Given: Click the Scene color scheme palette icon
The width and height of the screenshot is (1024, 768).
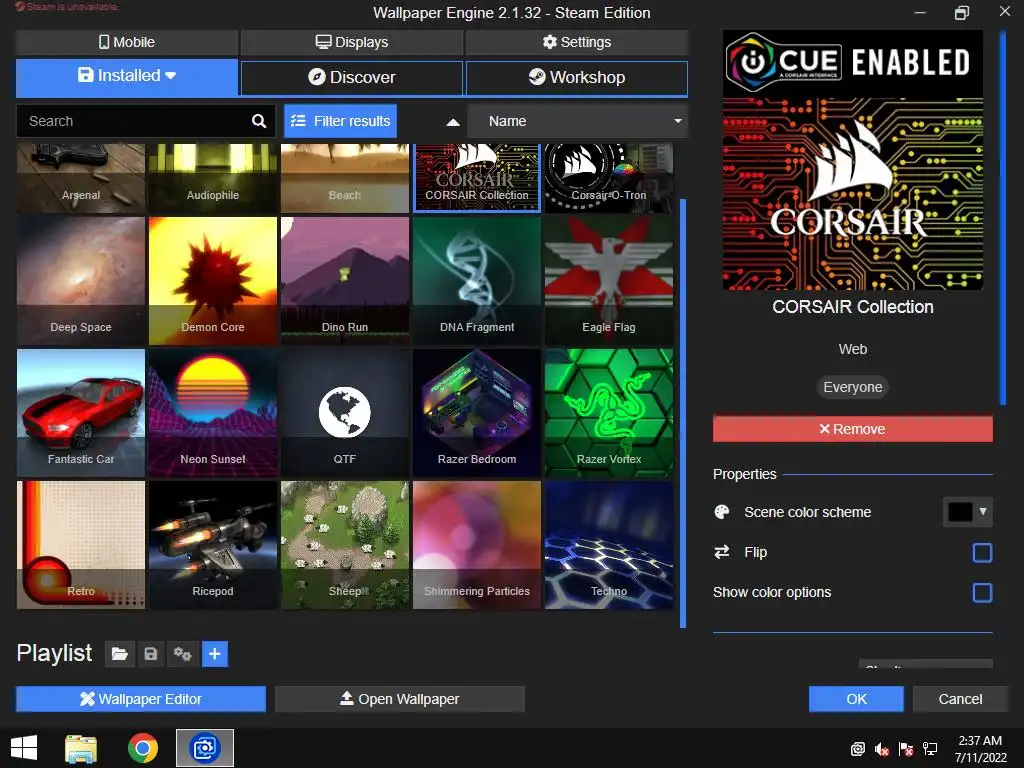Looking at the screenshot, I should pyautogui.click(x=722, y=512).
